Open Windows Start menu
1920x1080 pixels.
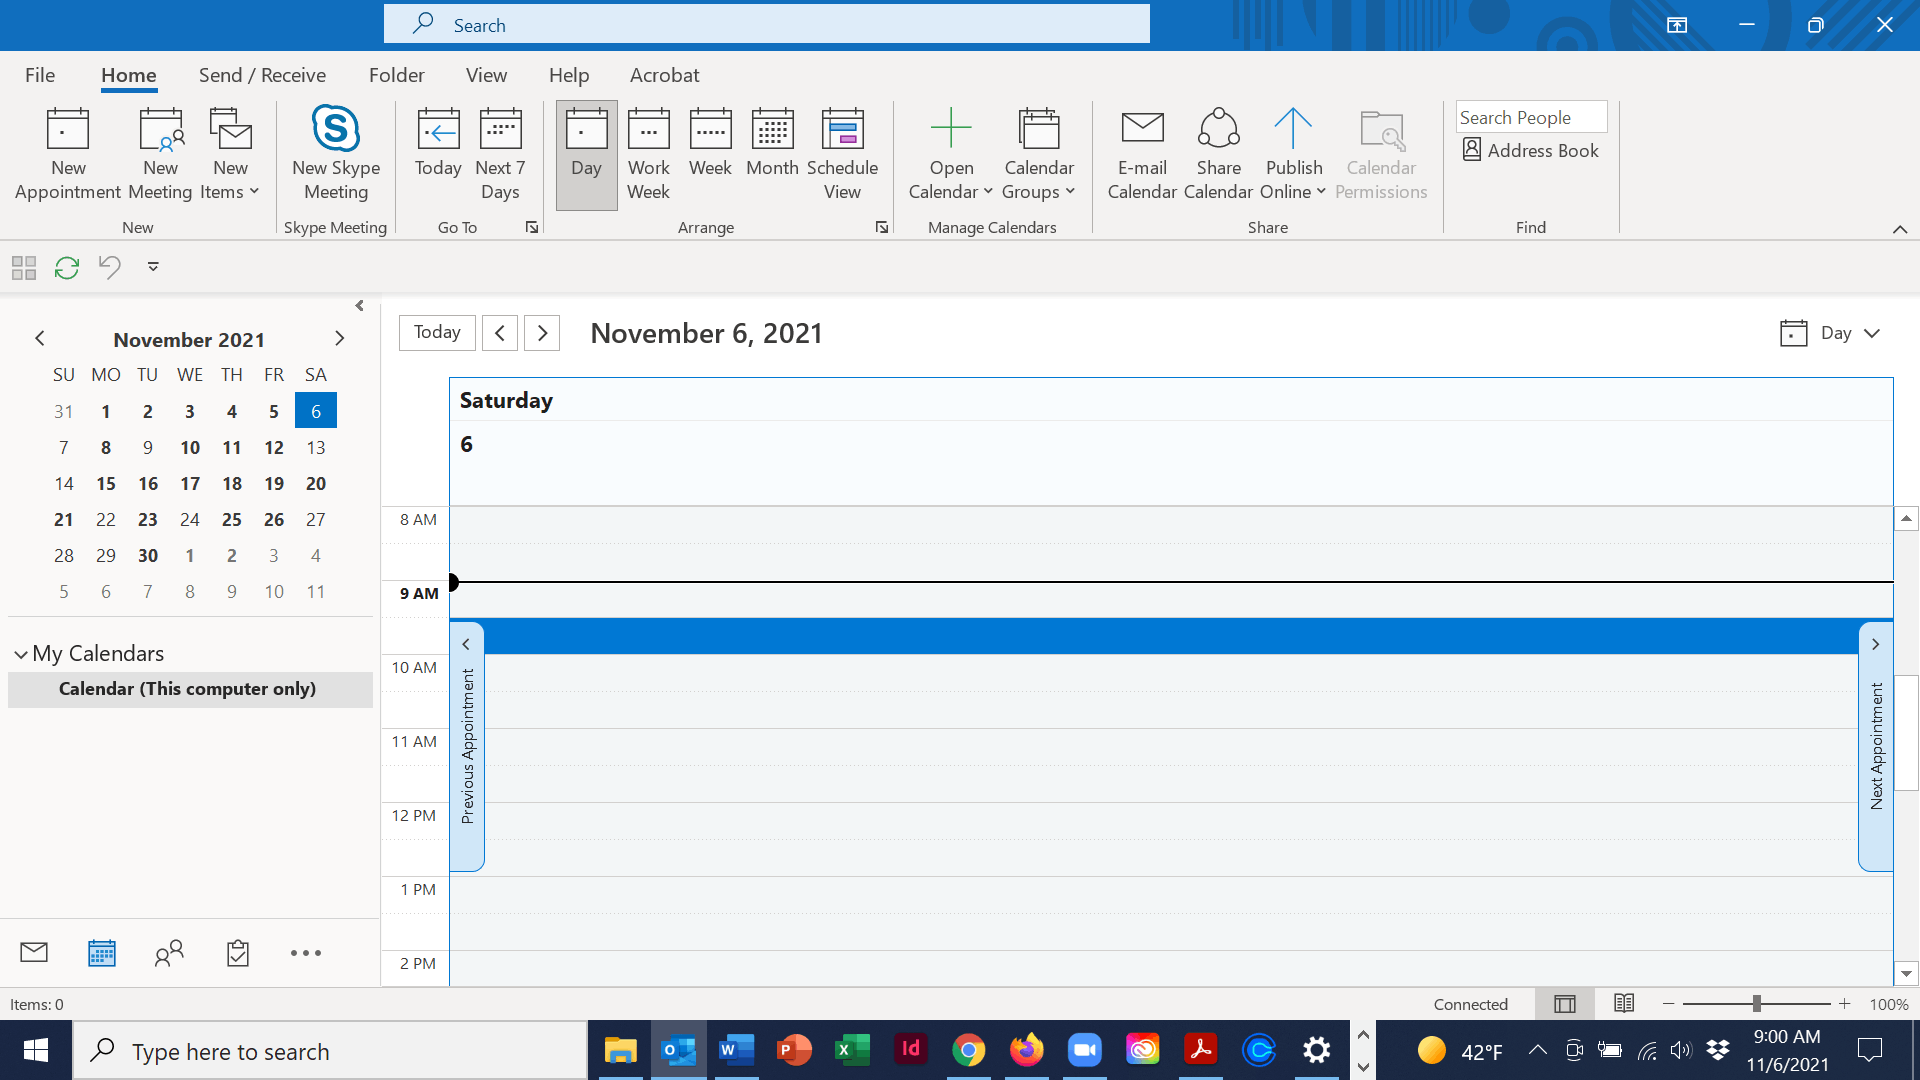36,1050
